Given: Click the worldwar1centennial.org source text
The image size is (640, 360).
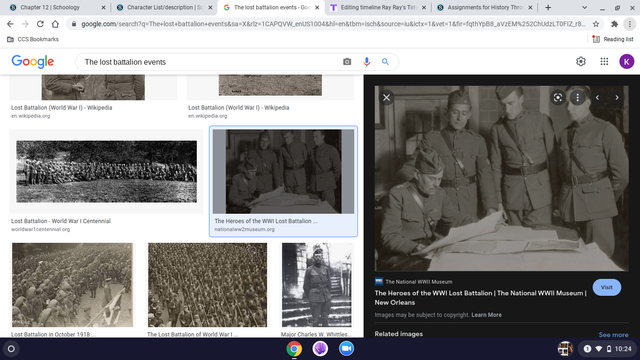Looking at the screenshot, I should [40, 229].
